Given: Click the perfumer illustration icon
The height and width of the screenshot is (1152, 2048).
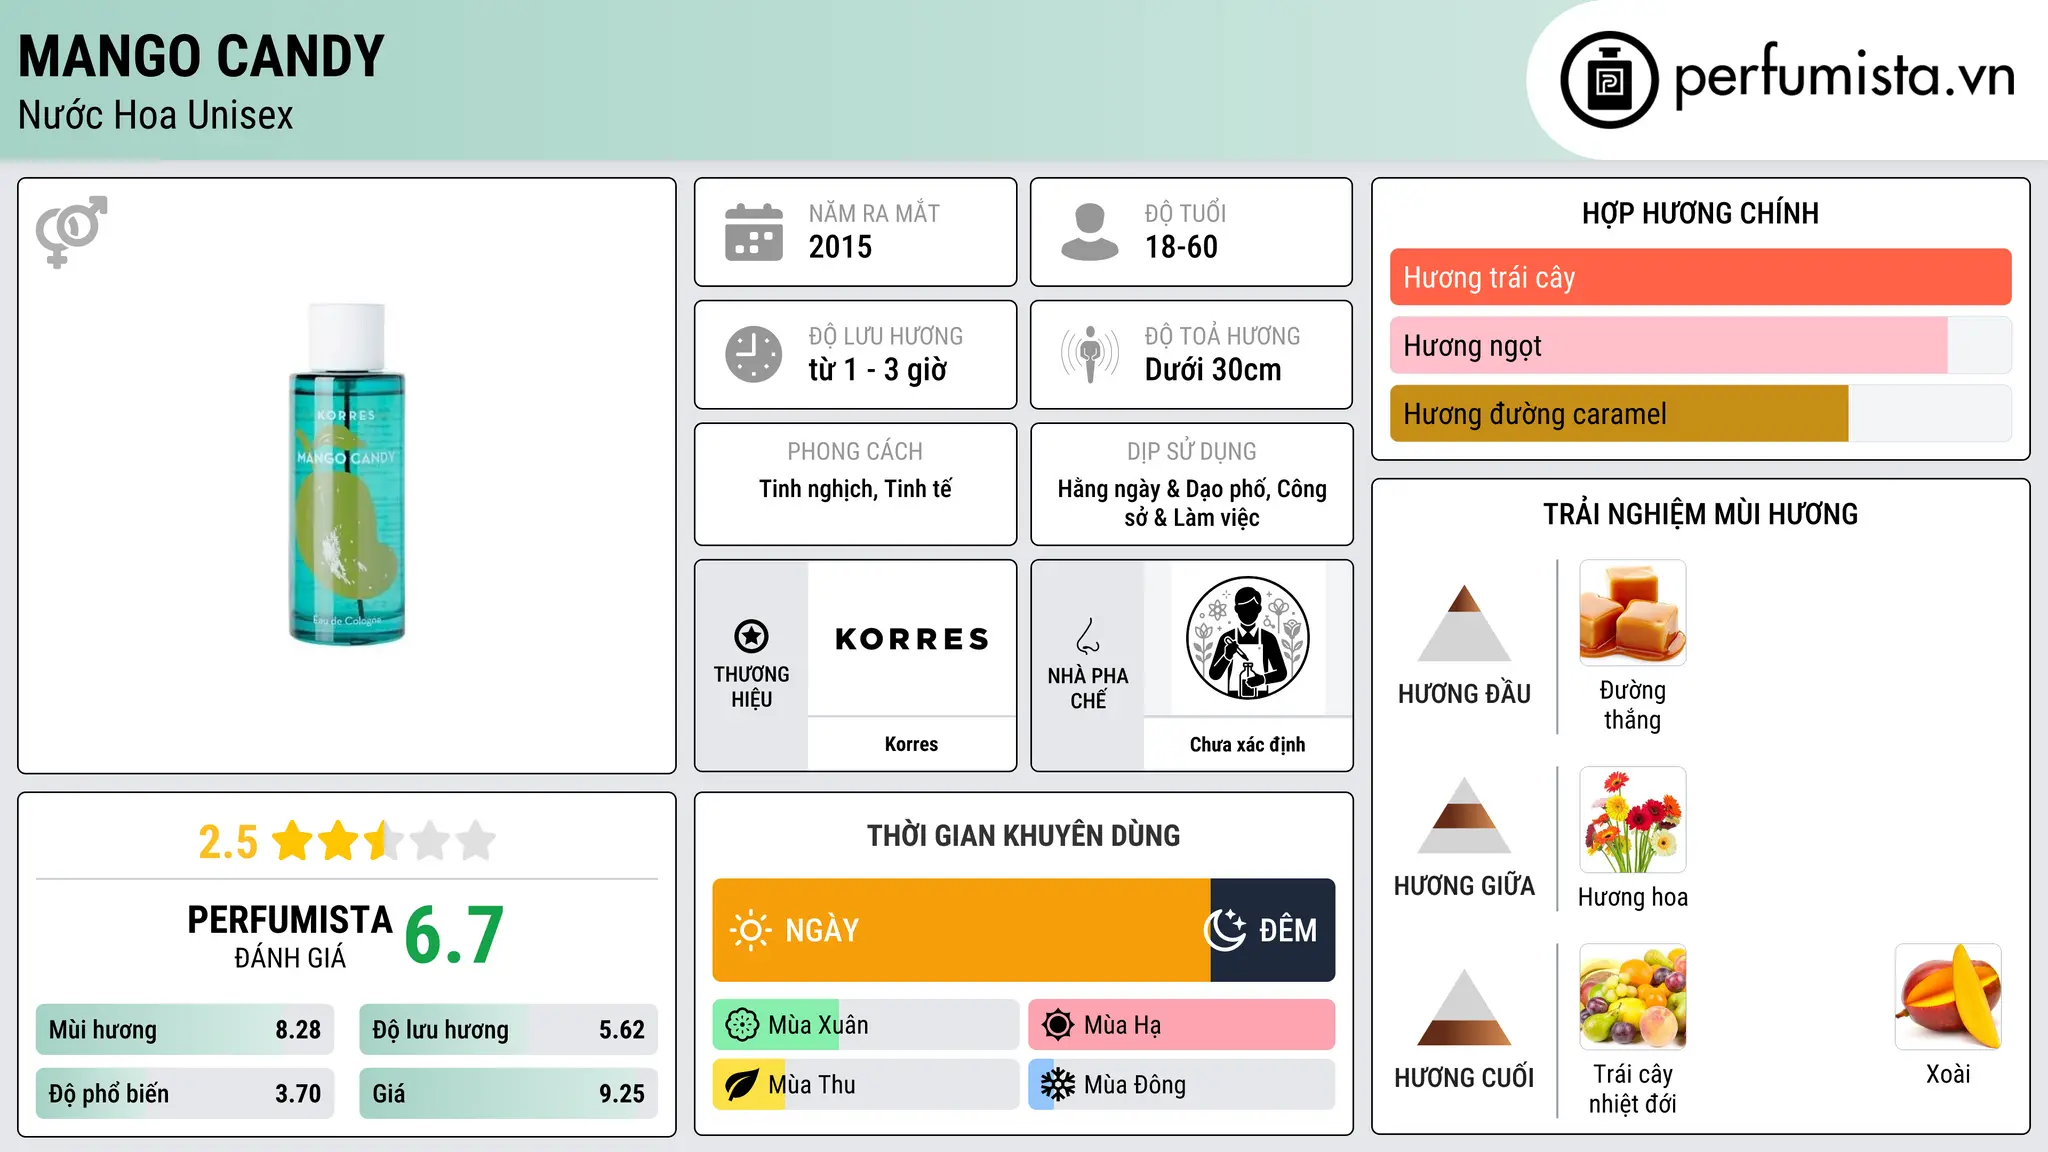Looking at the screenshot, I should point(1247,638).
